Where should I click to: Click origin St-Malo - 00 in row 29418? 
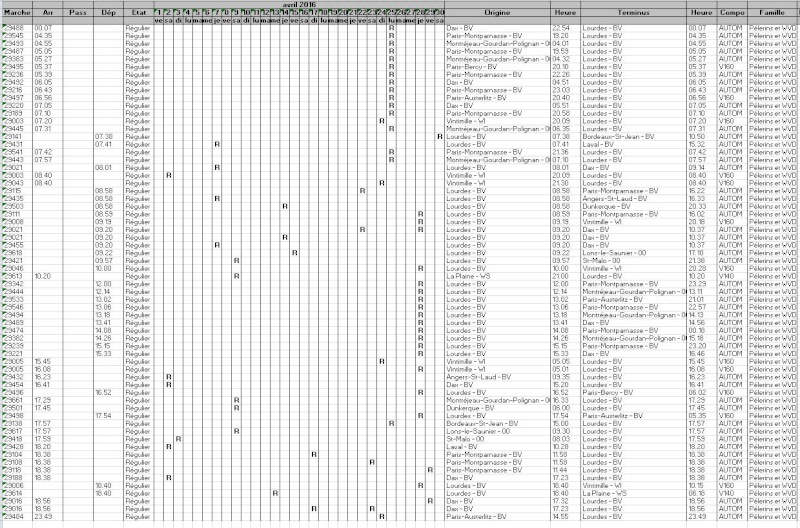pos(465,439)
